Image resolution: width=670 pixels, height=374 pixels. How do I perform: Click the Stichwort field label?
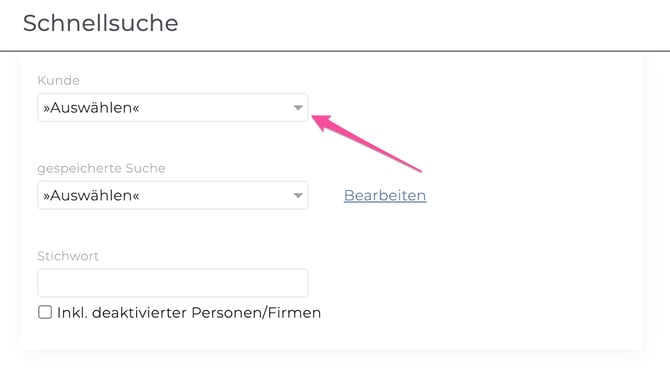tap(68, 256)
